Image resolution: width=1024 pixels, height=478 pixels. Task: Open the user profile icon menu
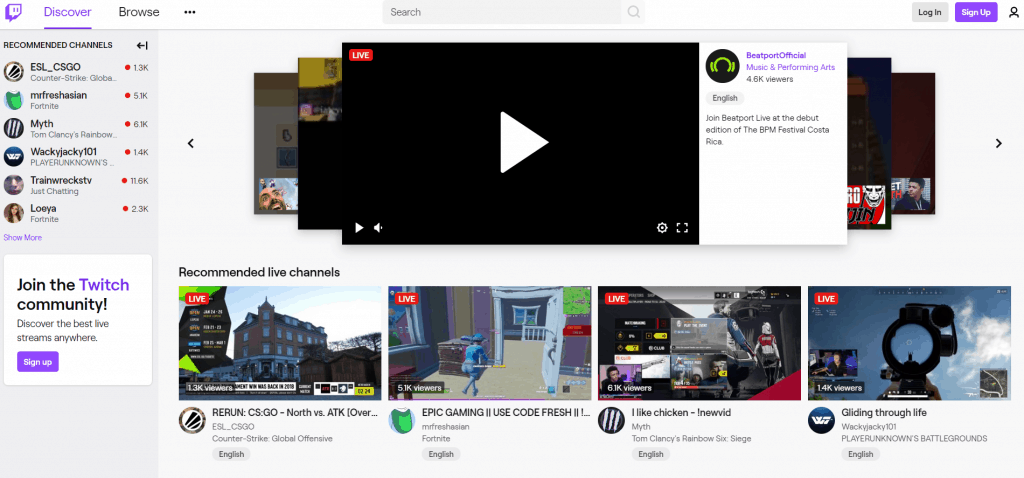[x=1013, y=12]
